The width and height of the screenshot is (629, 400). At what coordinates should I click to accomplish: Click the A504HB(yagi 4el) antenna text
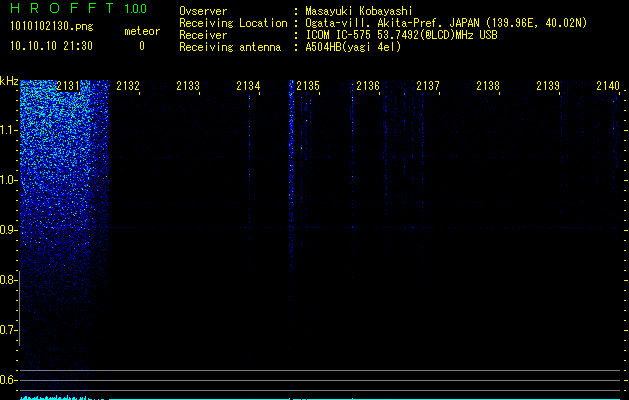353,47
